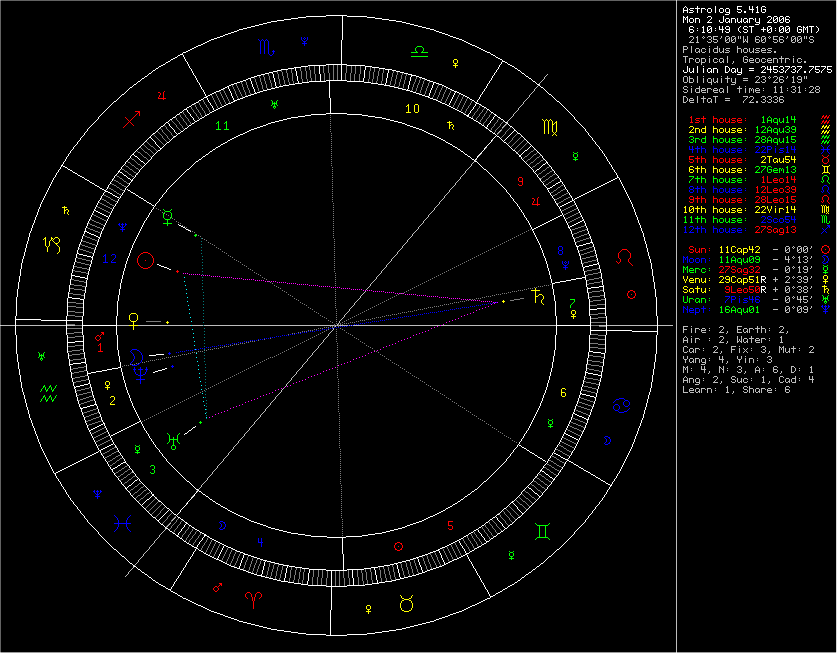This screenshot has height=653, width=837.
Task: Select the "Obliquity = 23°26'19"" line
Action: click(745, 80)
